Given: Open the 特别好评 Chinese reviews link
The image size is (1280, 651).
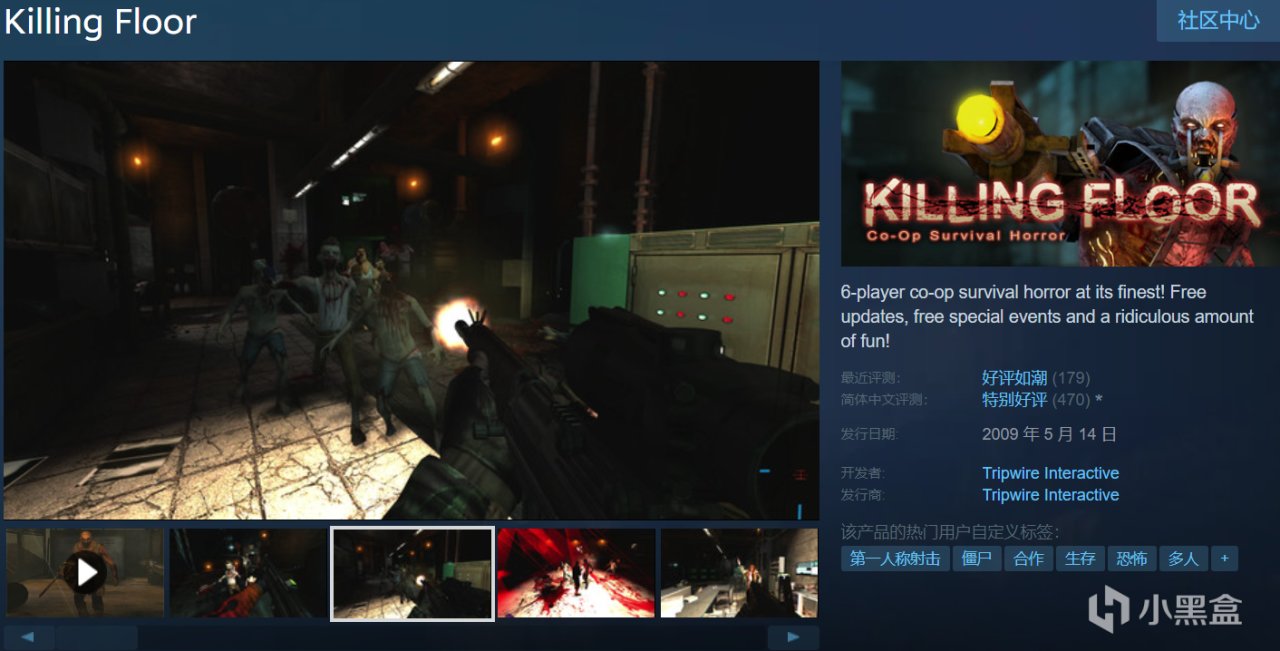Looking at the screenshot, I should (1014, 400).
